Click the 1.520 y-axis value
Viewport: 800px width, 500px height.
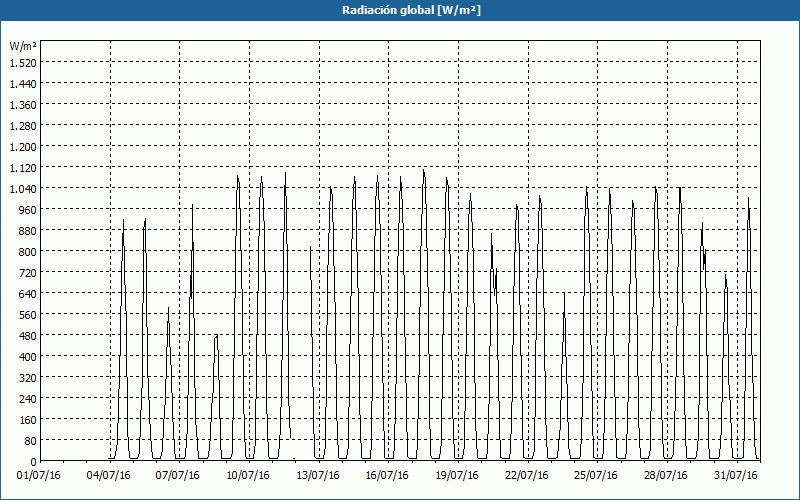click(23, 62)
